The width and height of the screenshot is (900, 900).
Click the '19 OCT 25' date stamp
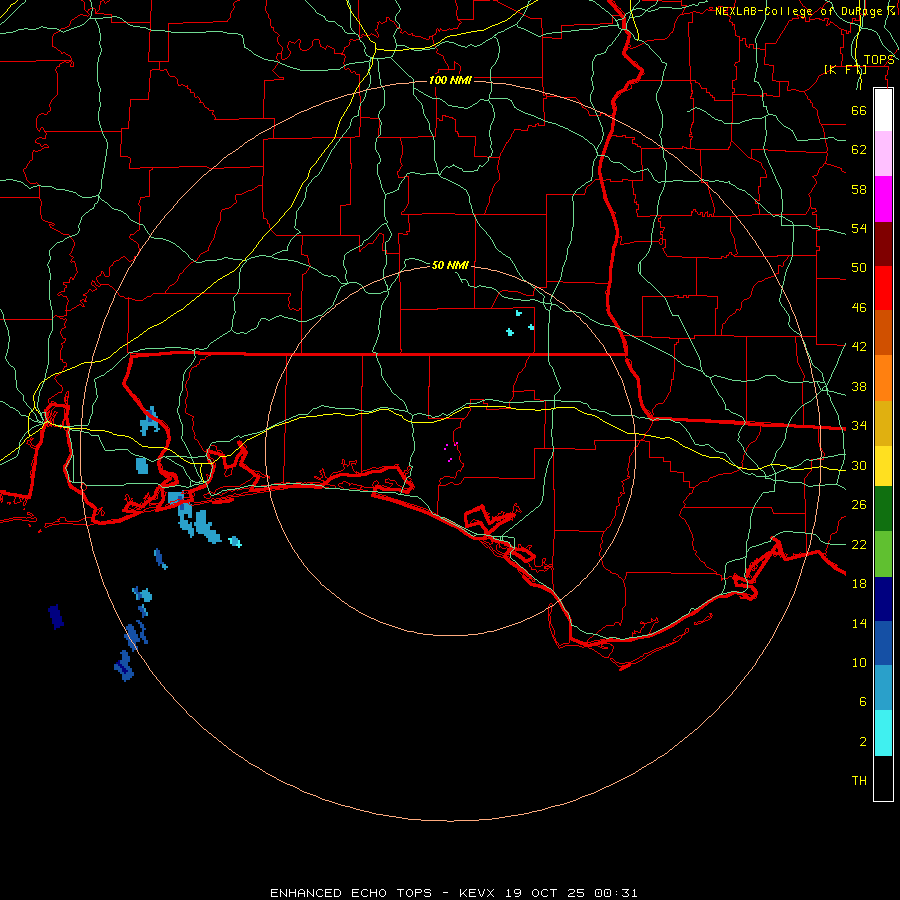click(545, 893)
